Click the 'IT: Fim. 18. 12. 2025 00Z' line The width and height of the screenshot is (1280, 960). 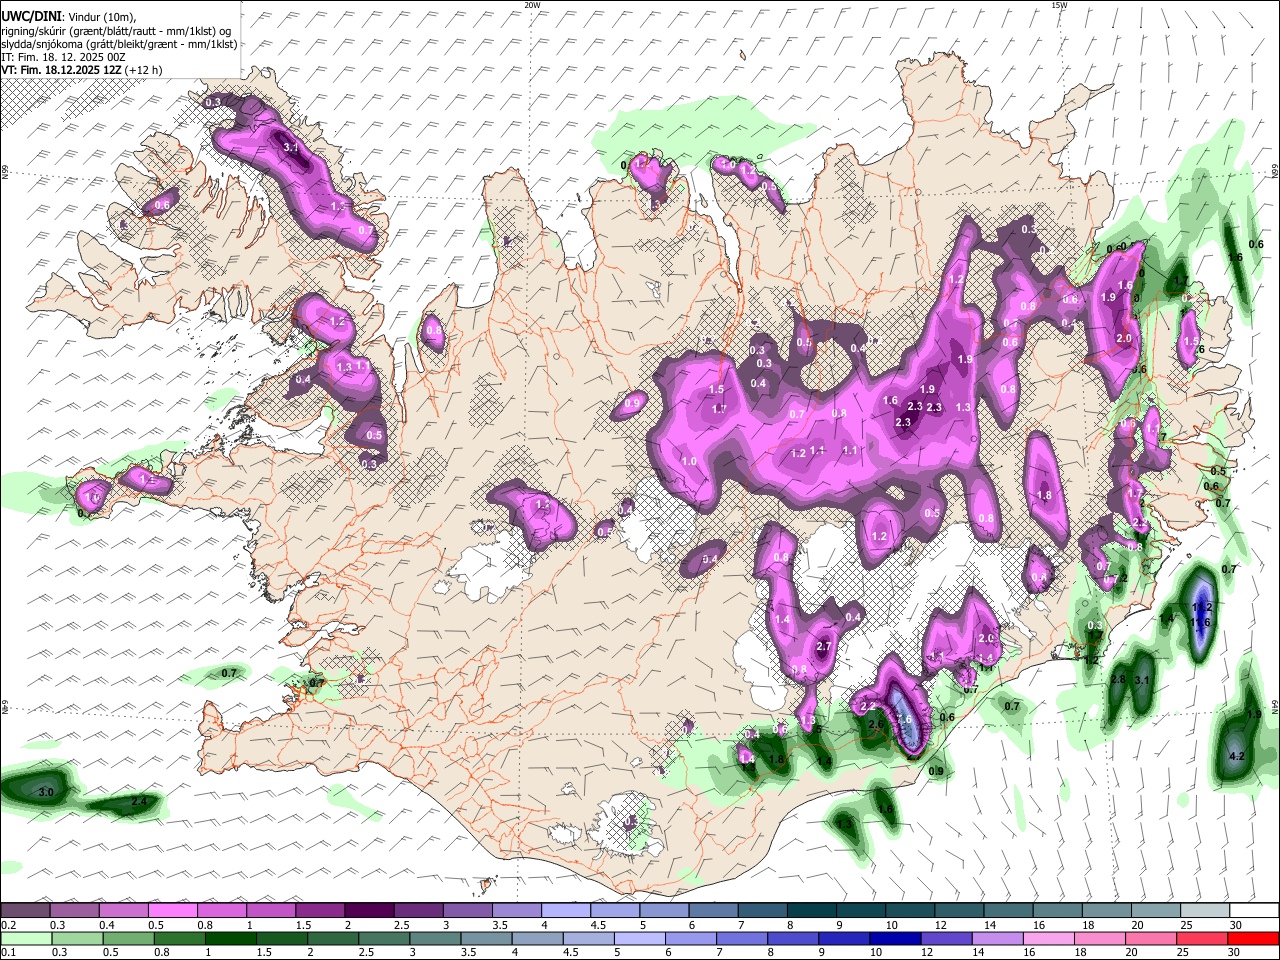point(63,57)
